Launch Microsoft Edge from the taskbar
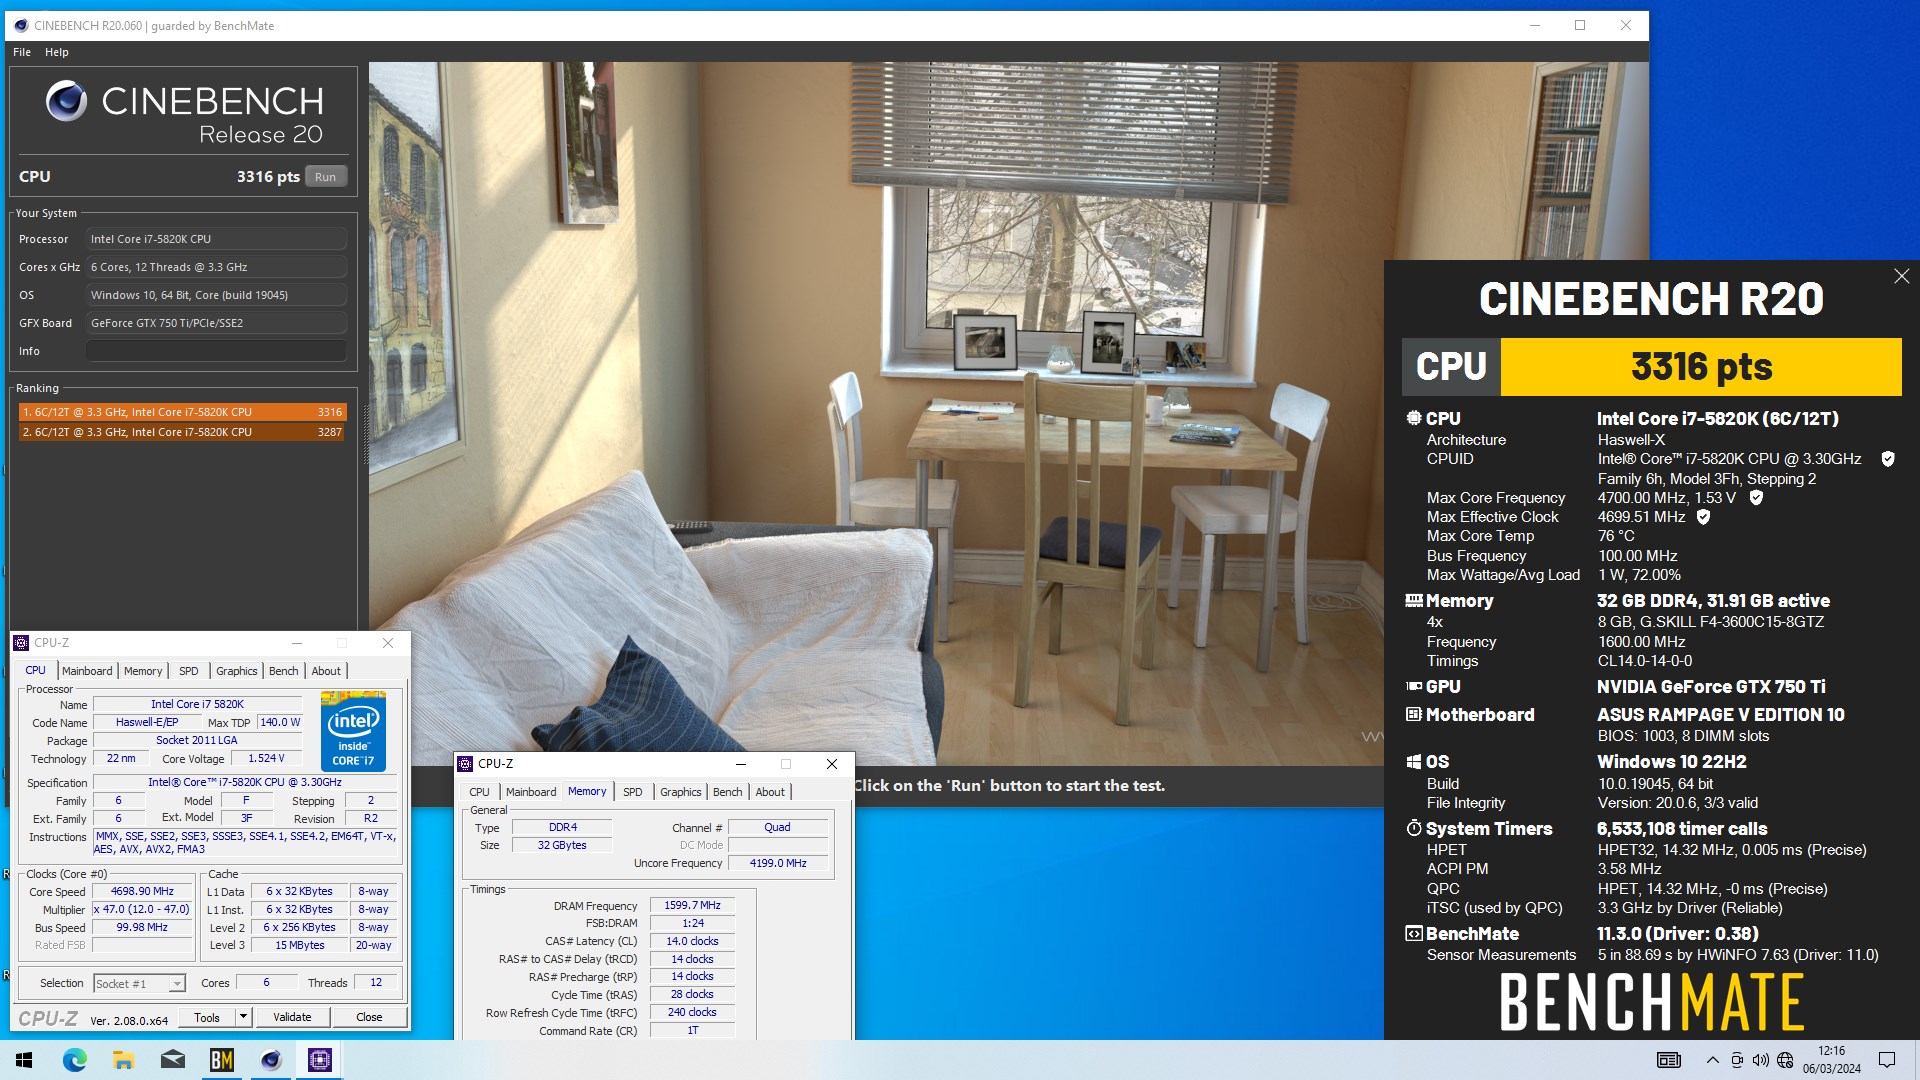The width and height of the screenshot is (1920, 1080). tap(74, 1060)
